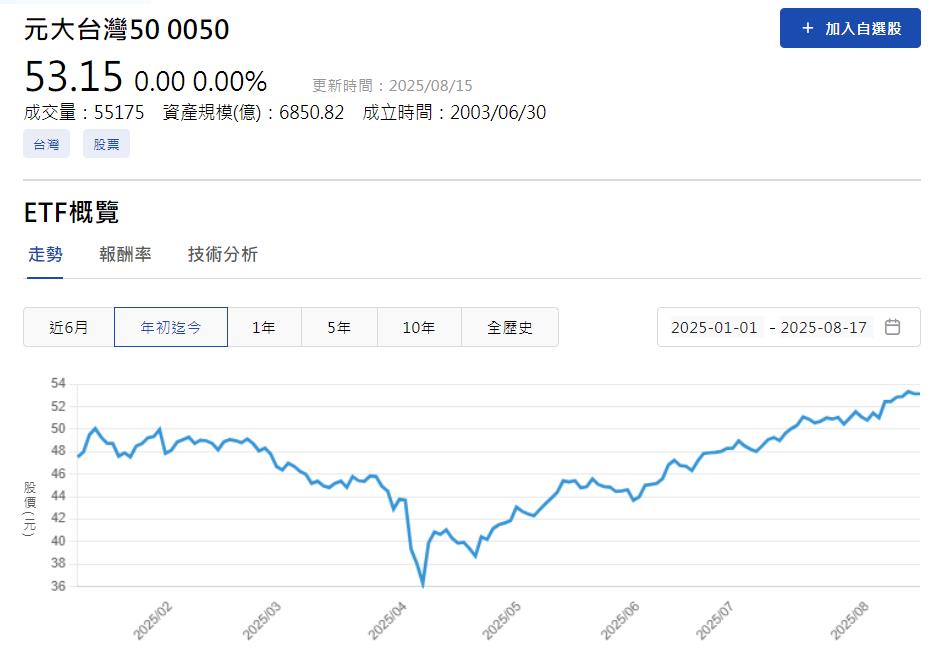Click the 2025/05 axis label

pos(501,620)
